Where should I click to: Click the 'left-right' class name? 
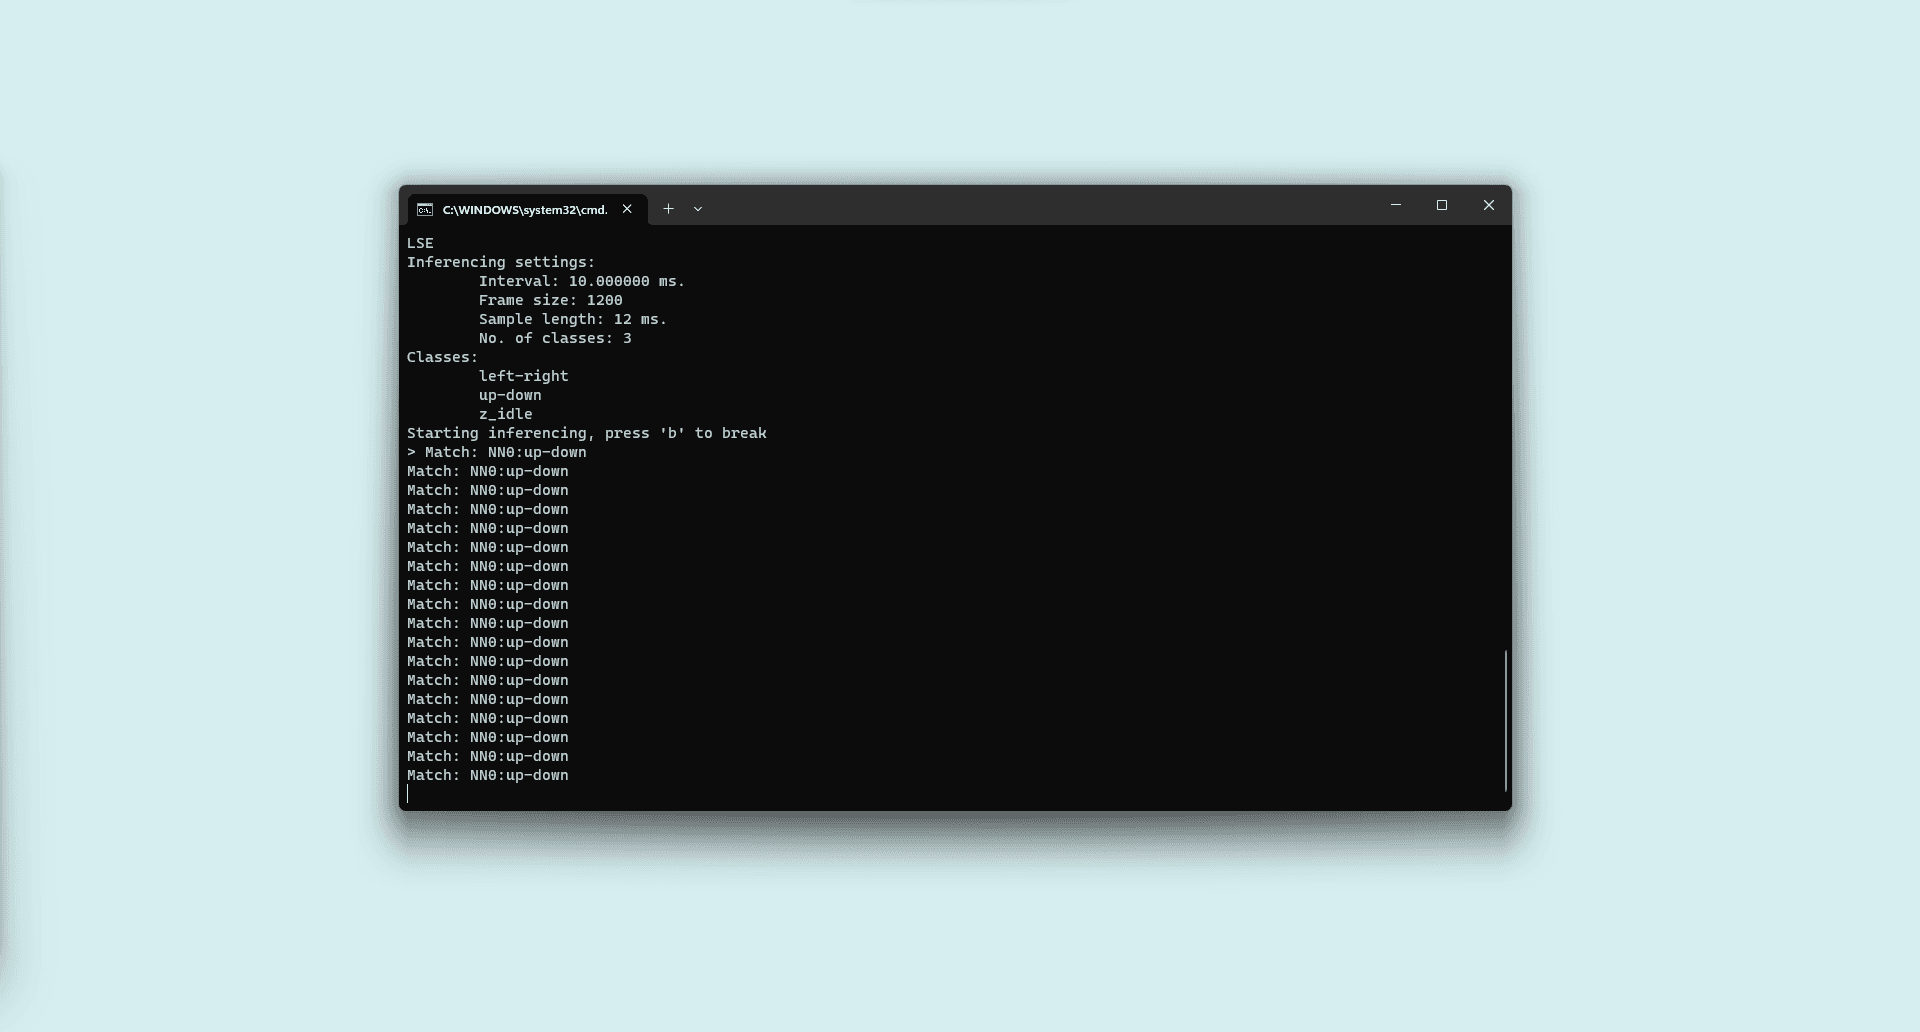(523, 376)
